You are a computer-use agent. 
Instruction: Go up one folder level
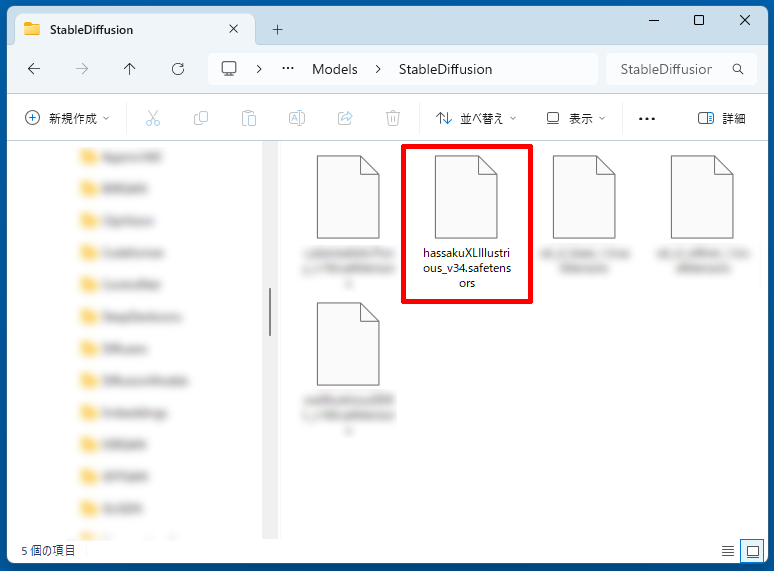[x=129, y=69]
